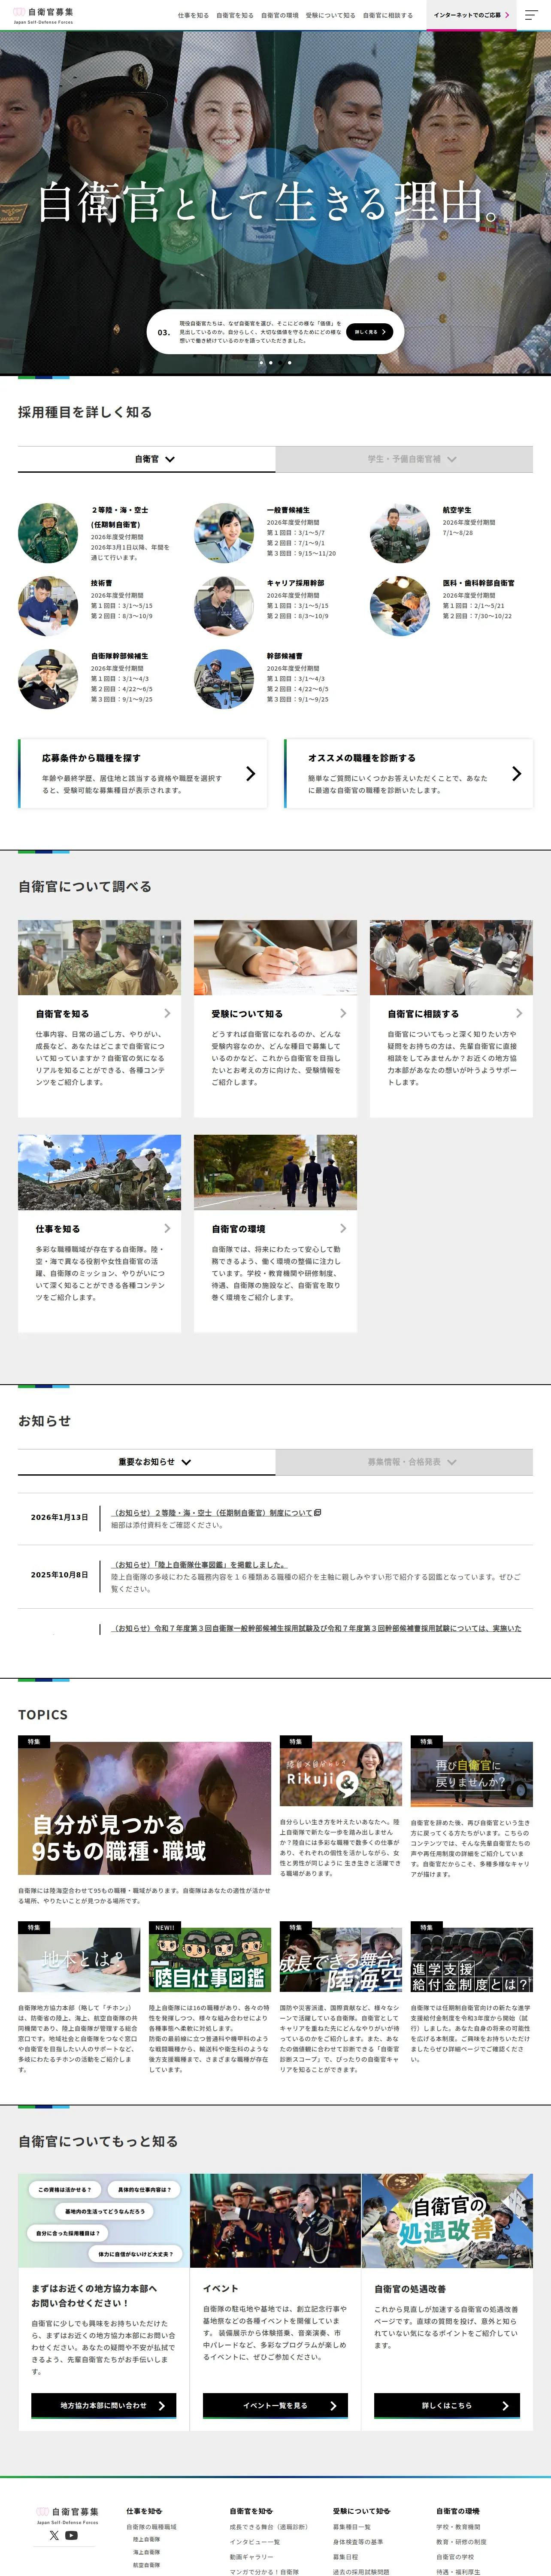Screen dimensions: 551x2576
Task: Click the chevron on the 受験について知る photo card
Action: (x=343, y=1013)
